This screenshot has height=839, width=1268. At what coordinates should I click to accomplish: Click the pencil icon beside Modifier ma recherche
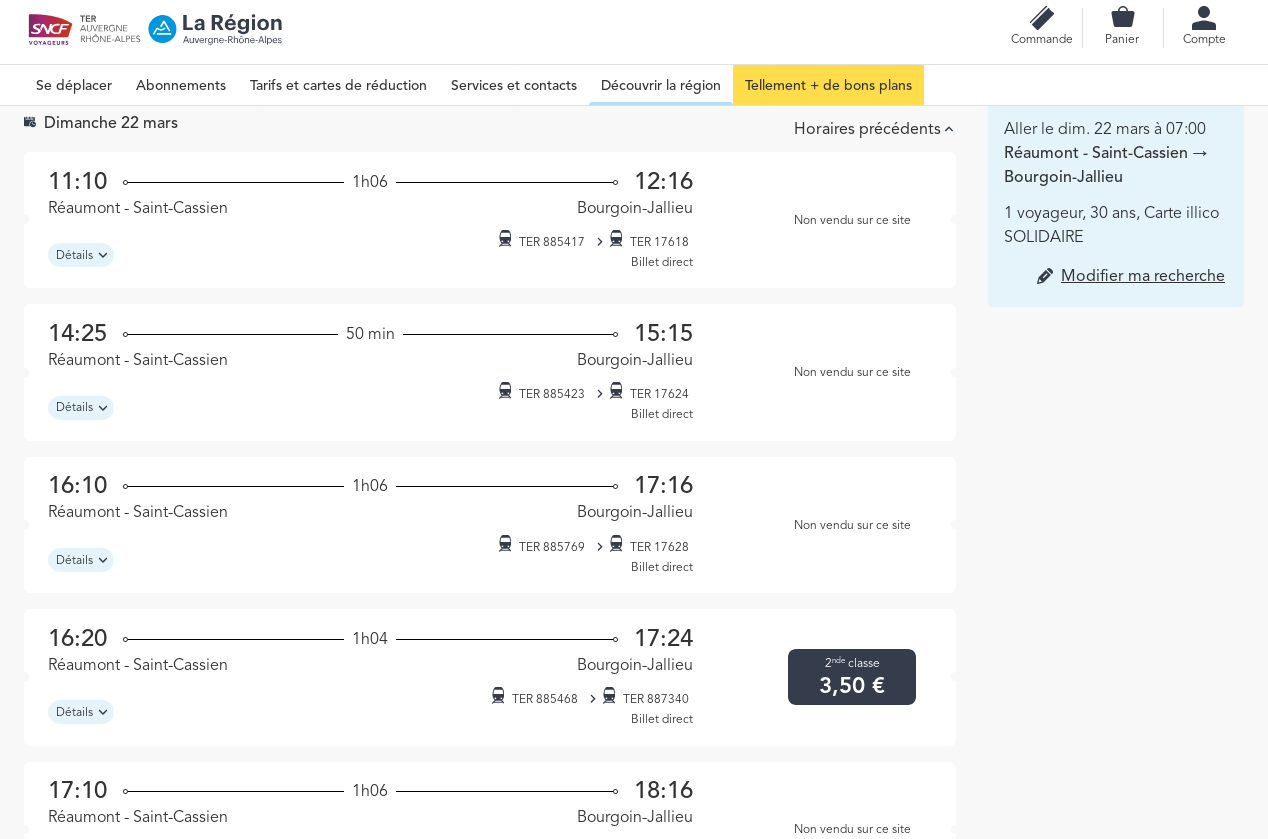pyautogui.click(x=1045, y=276)
